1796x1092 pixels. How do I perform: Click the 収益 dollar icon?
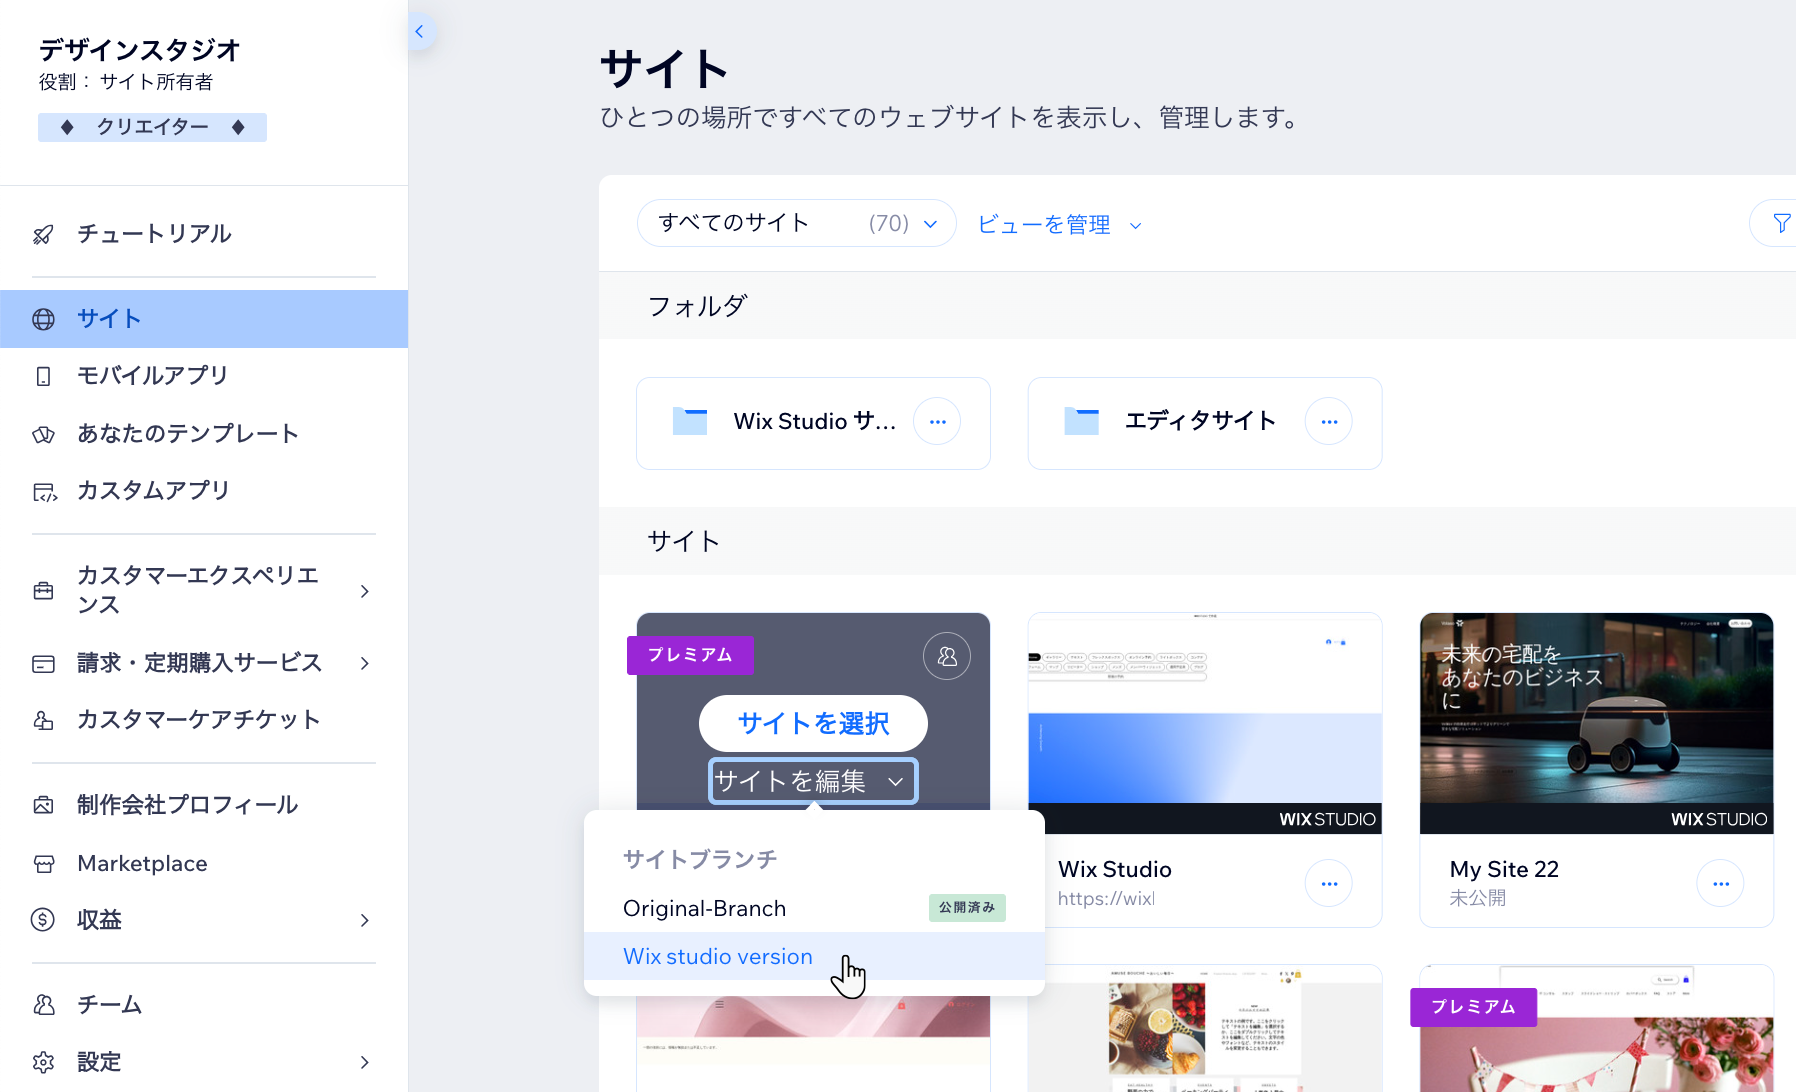[x=43, y=920]
